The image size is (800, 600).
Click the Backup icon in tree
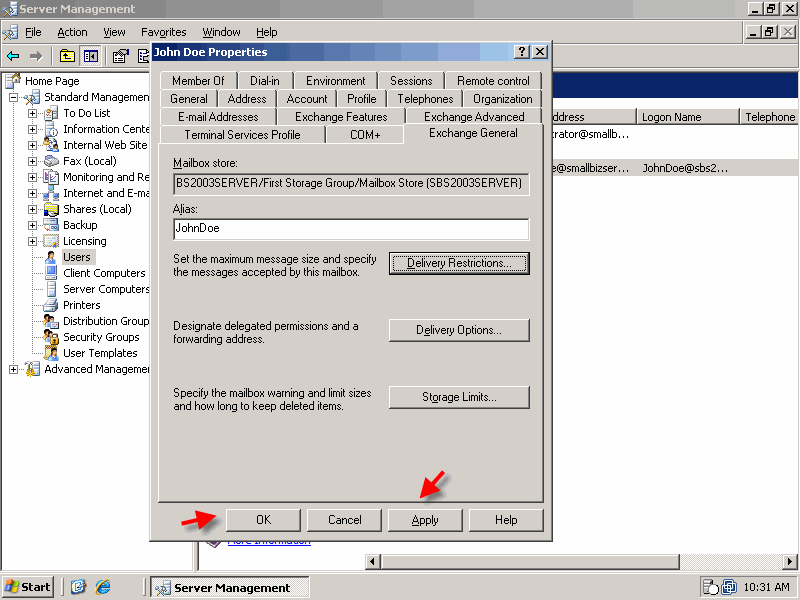pyautogui.click(x=51, y=225)
